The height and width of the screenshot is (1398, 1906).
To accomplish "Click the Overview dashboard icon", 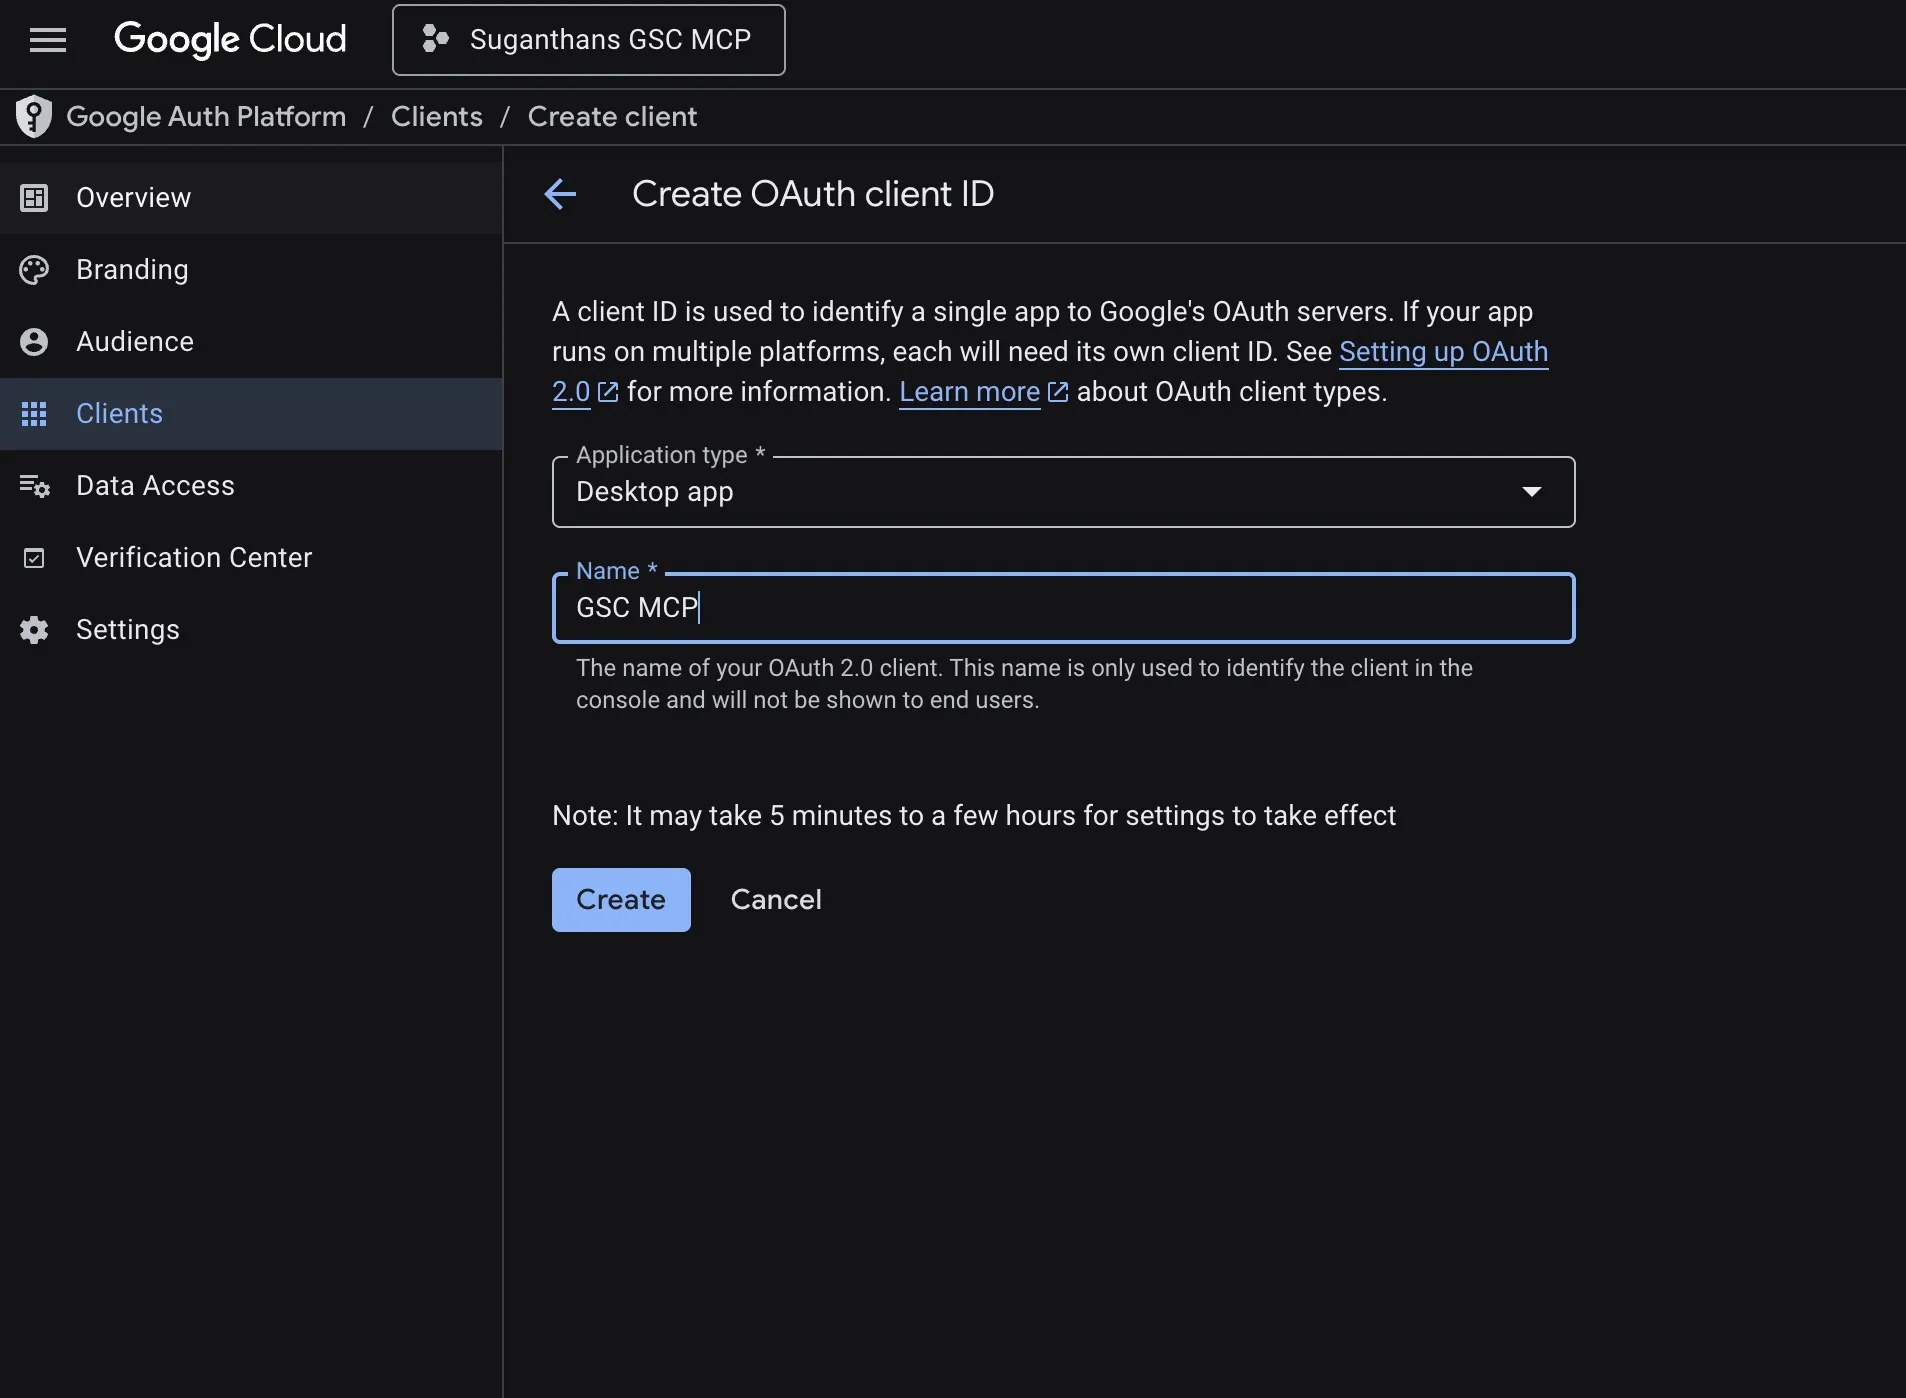I will pyautogui.click(x=34, y=198).
